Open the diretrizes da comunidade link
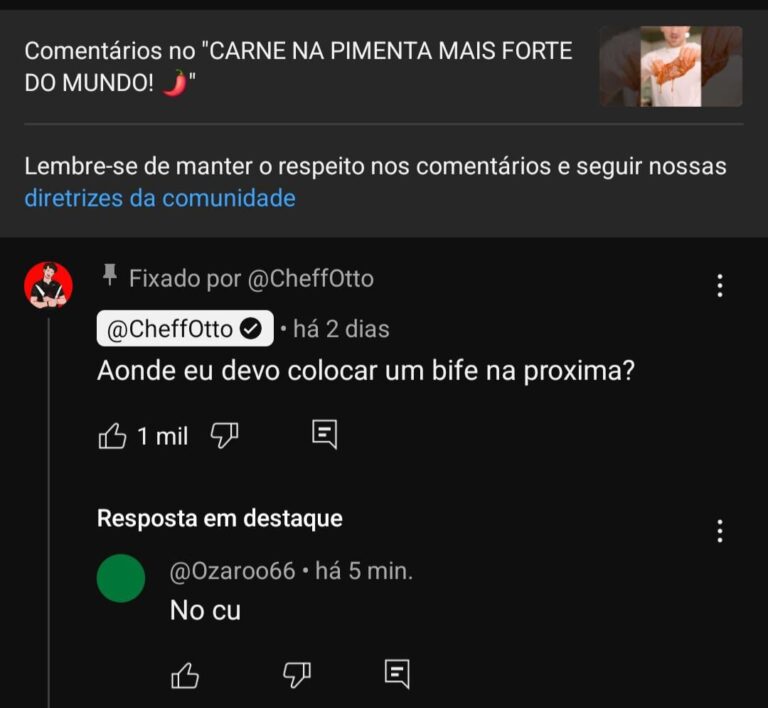This screenshot has width=768, height=708. (x=160, y=198)
